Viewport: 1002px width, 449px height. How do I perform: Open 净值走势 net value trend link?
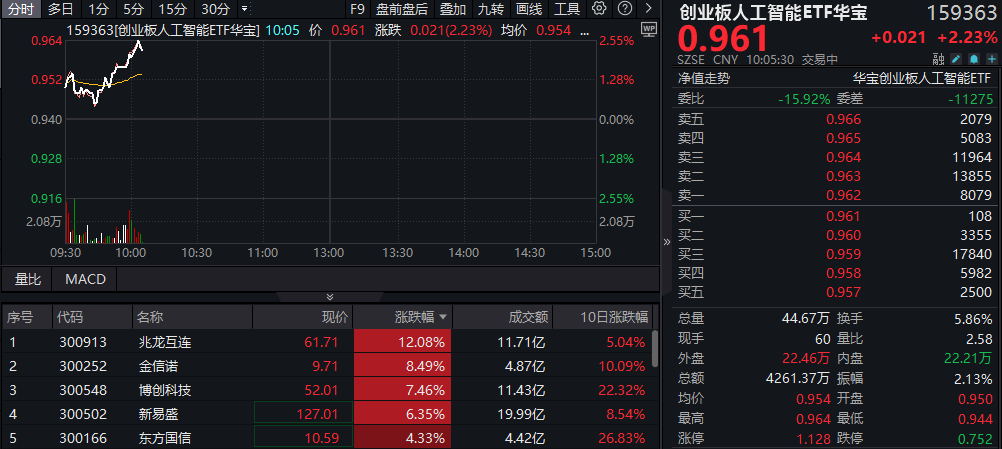[704, 79]
